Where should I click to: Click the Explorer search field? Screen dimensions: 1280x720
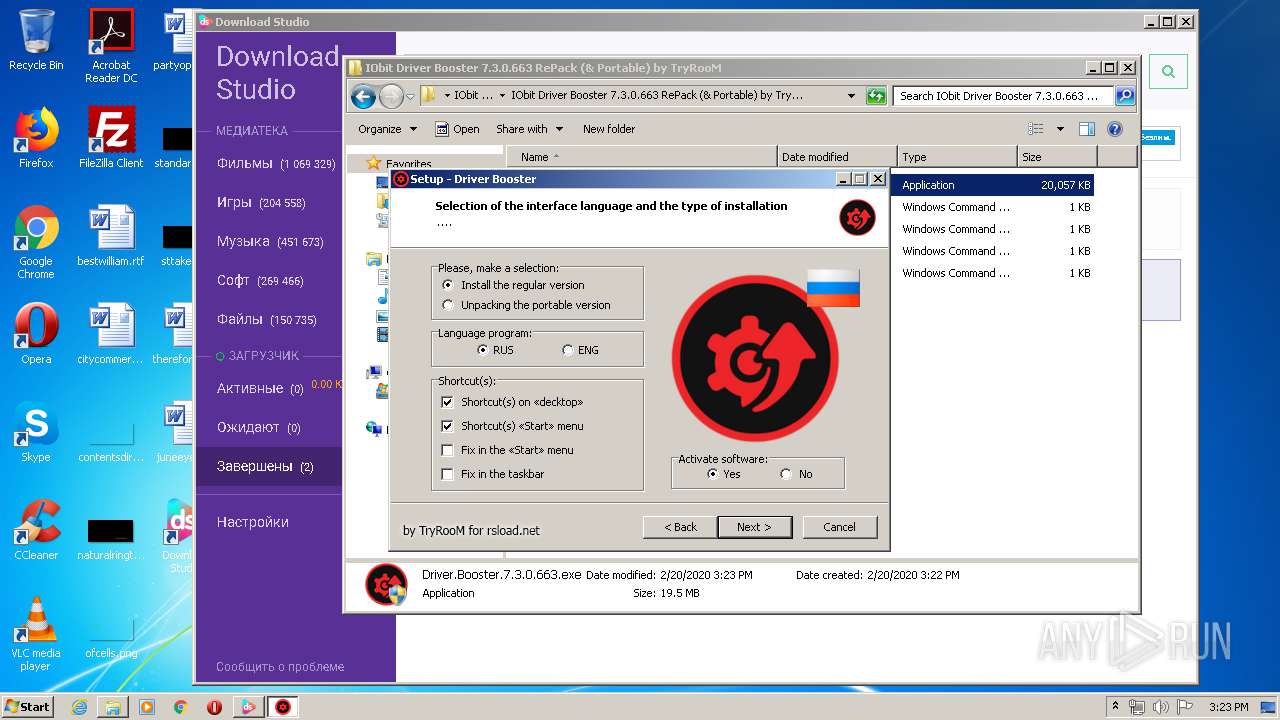click(1003, 96)
